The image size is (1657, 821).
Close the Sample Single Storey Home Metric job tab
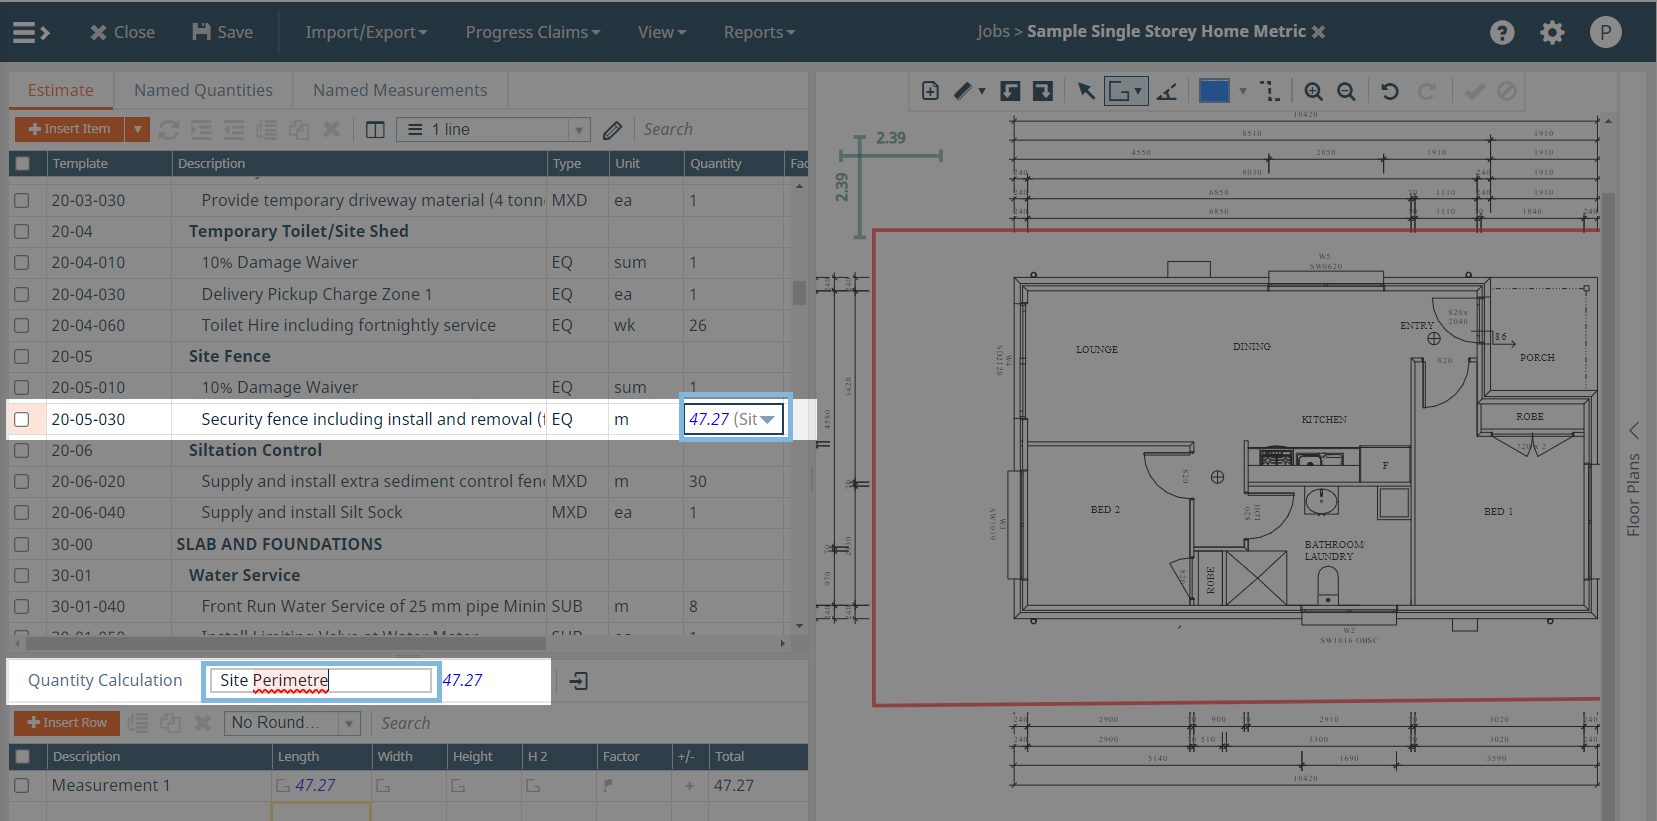click(1318, 32)
